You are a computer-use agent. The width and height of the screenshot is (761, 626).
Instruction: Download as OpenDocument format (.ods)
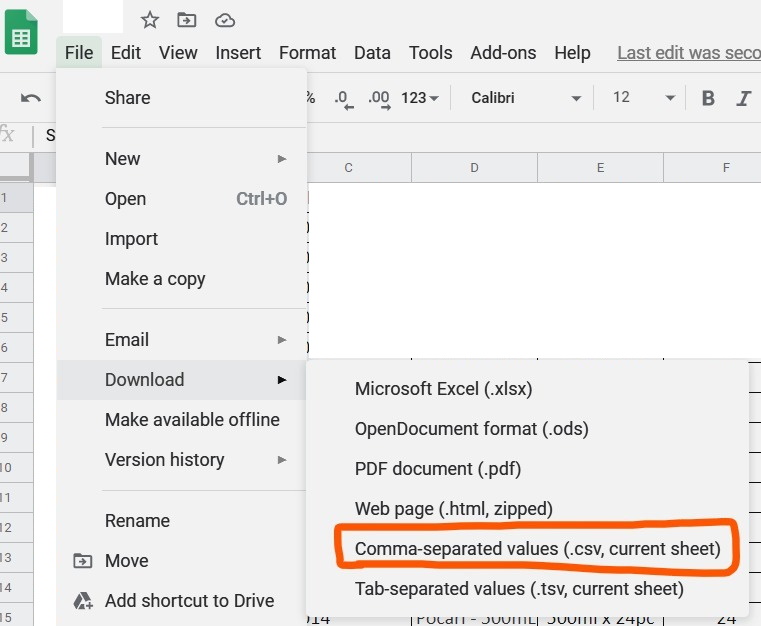tap(528, 429)
